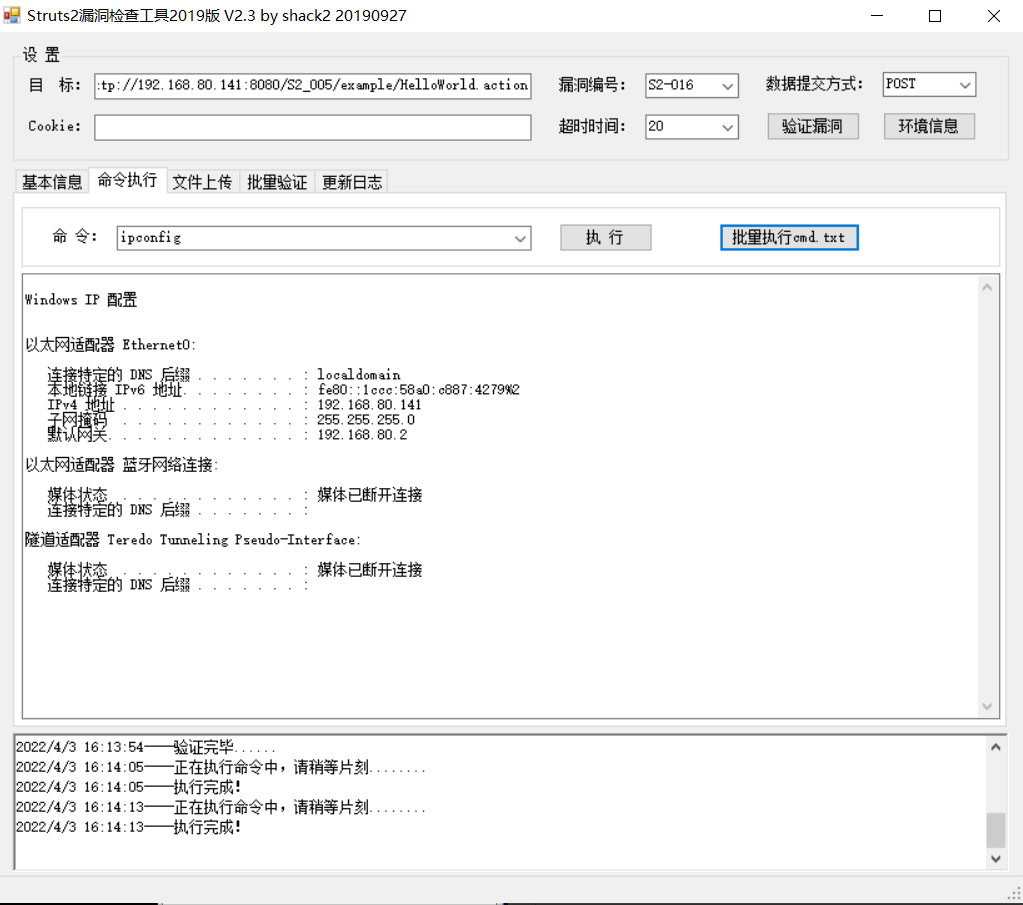The height and width of the screenshot is (905, 1023).
Task: Open the POST submit method dropdown
Action: [929, 85]
